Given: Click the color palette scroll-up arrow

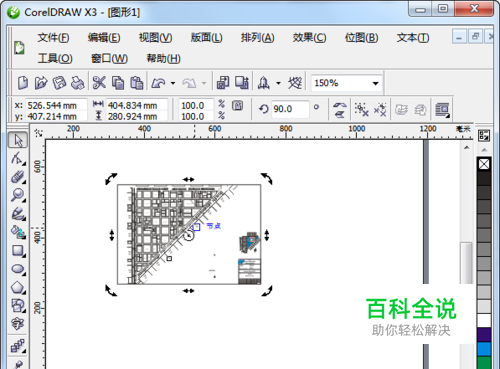Looking at the screenshot, I should click(x=484, y=150).
